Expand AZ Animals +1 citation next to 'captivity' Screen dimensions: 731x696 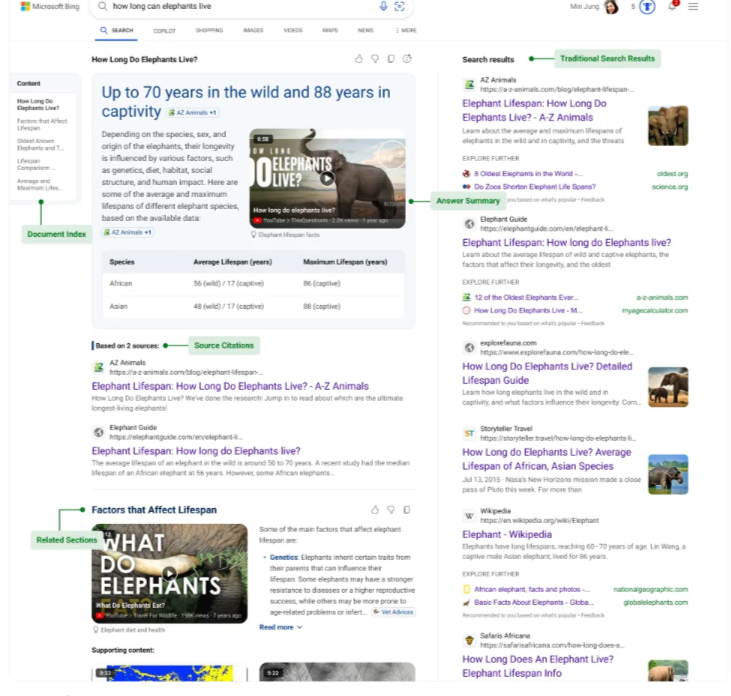point(193,113)
